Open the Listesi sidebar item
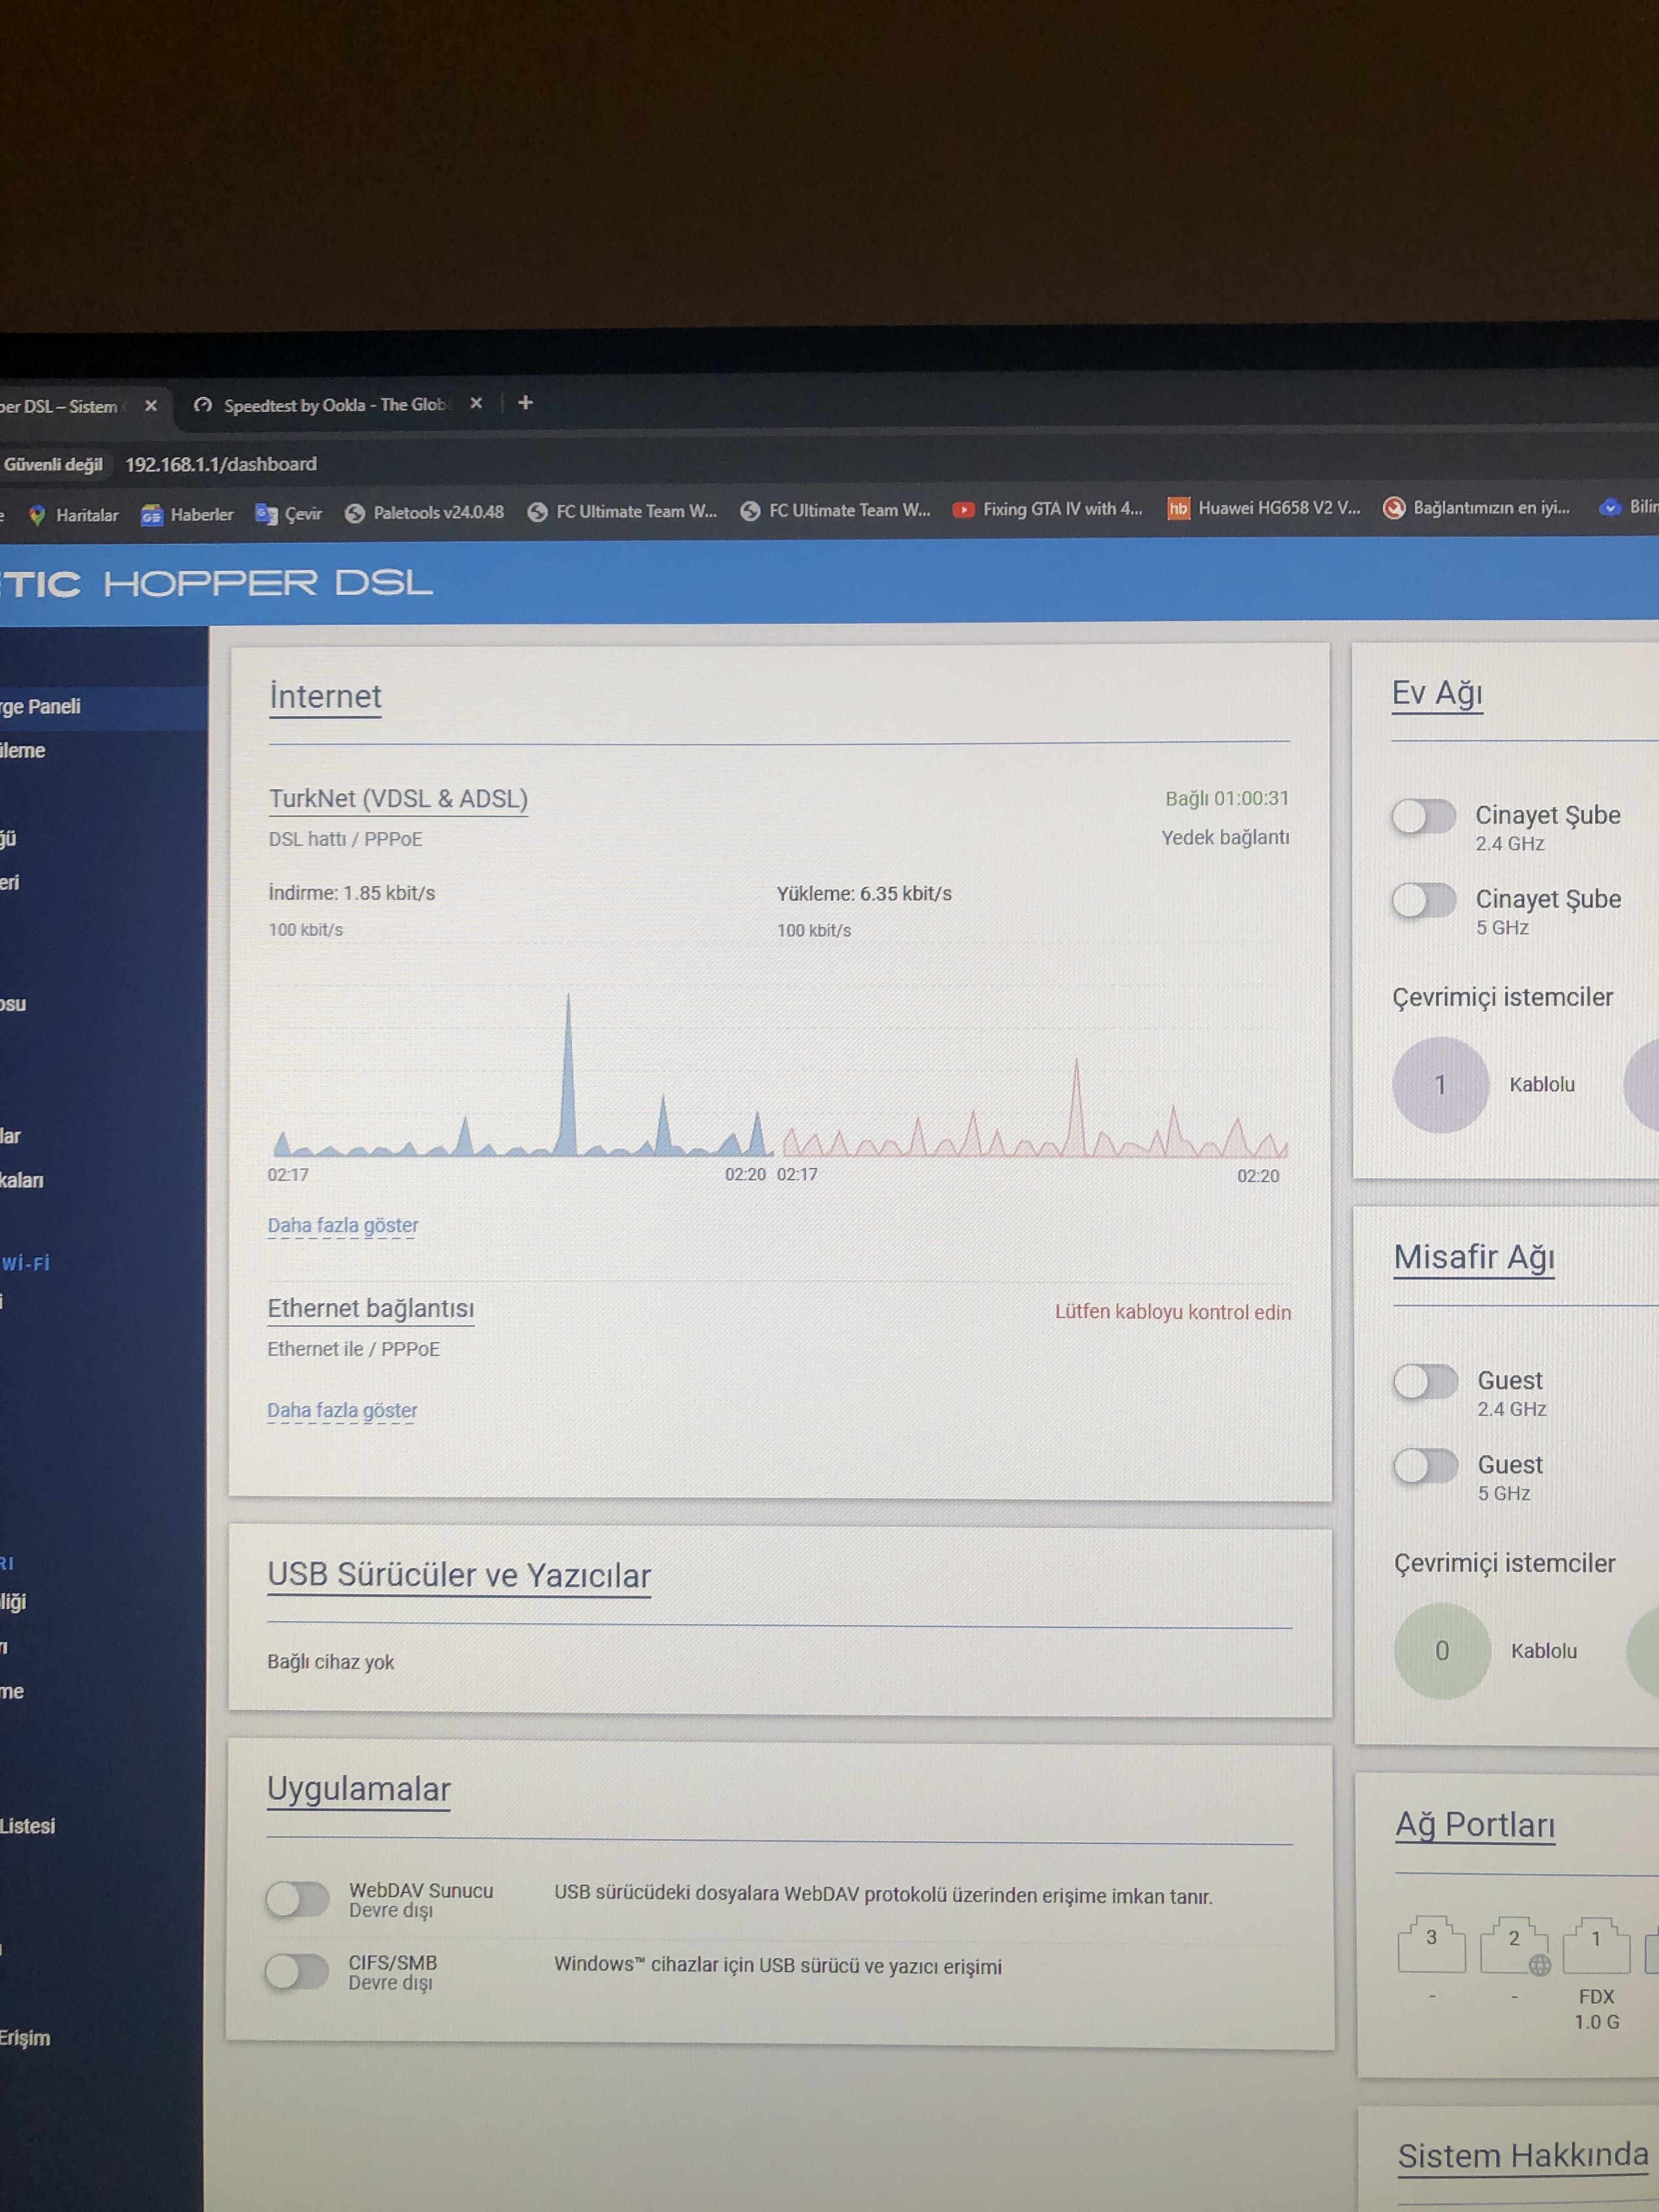The image size is (1659, 2212). [28, 1826]
